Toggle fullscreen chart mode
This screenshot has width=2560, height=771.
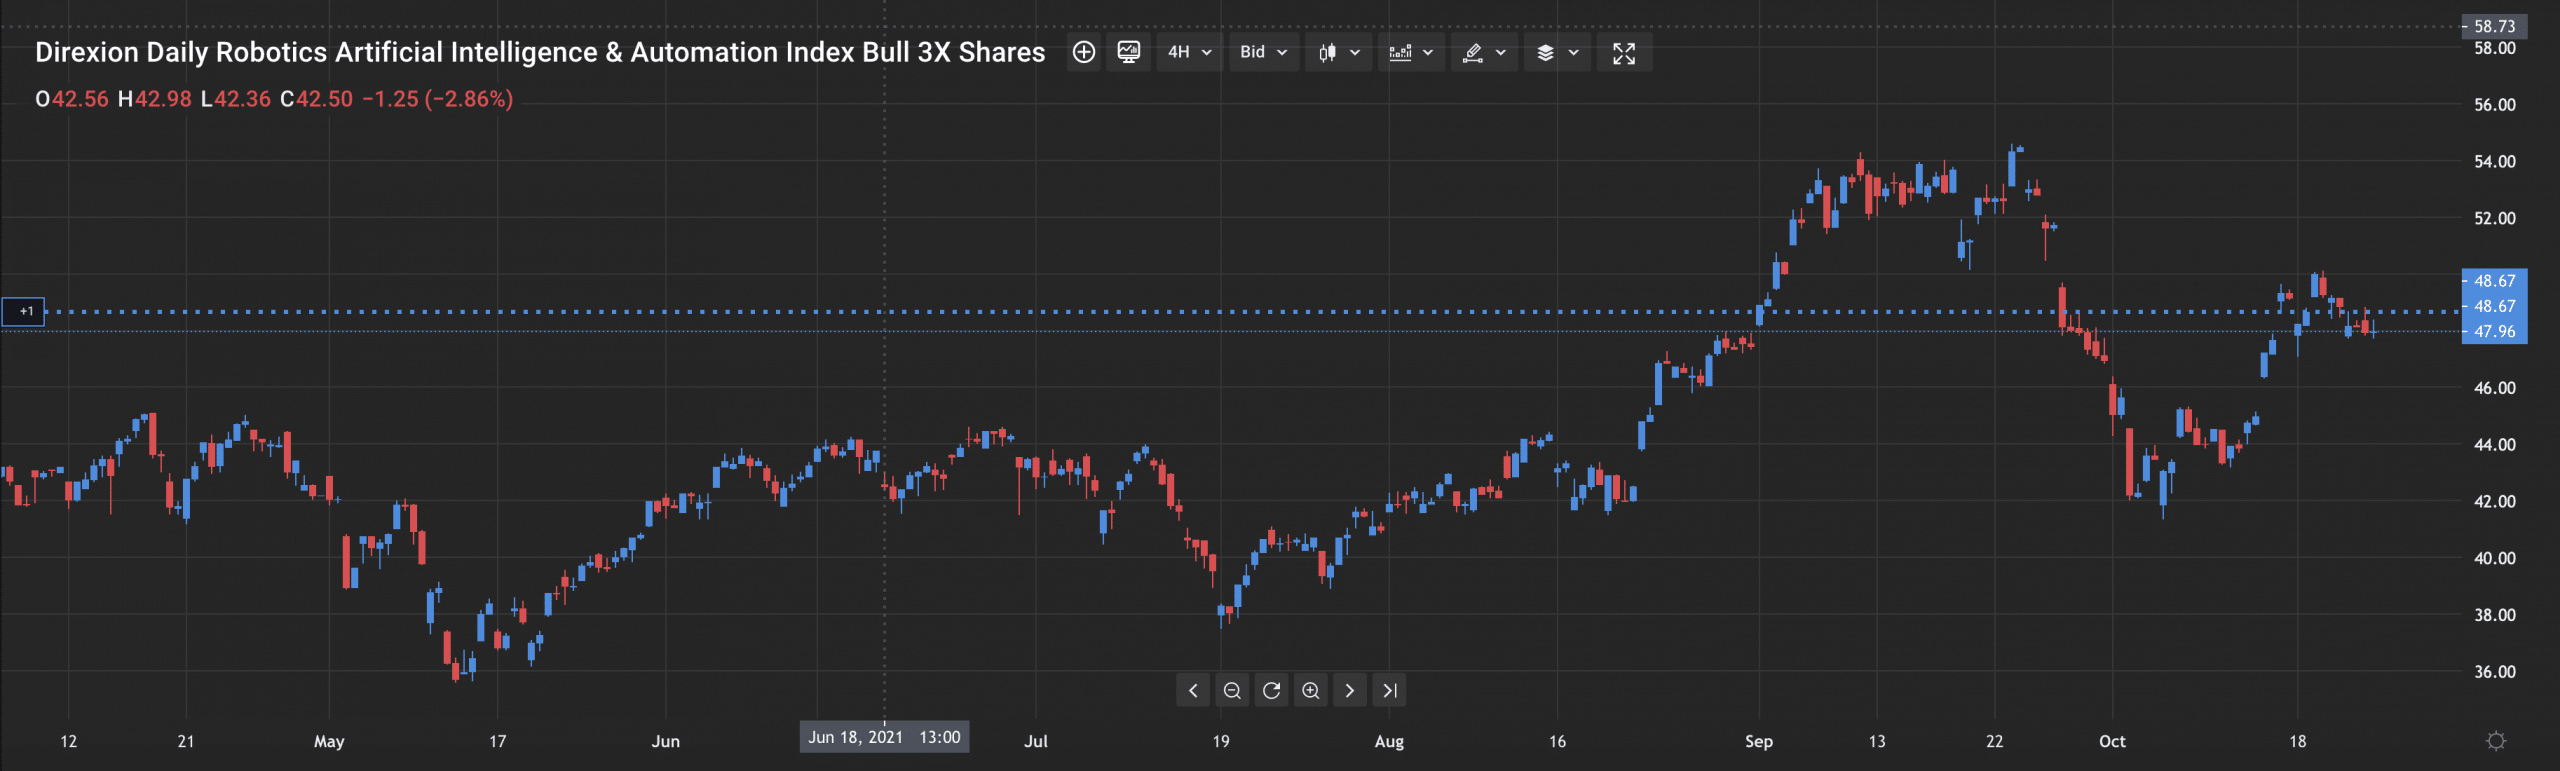coord(1624,53)
